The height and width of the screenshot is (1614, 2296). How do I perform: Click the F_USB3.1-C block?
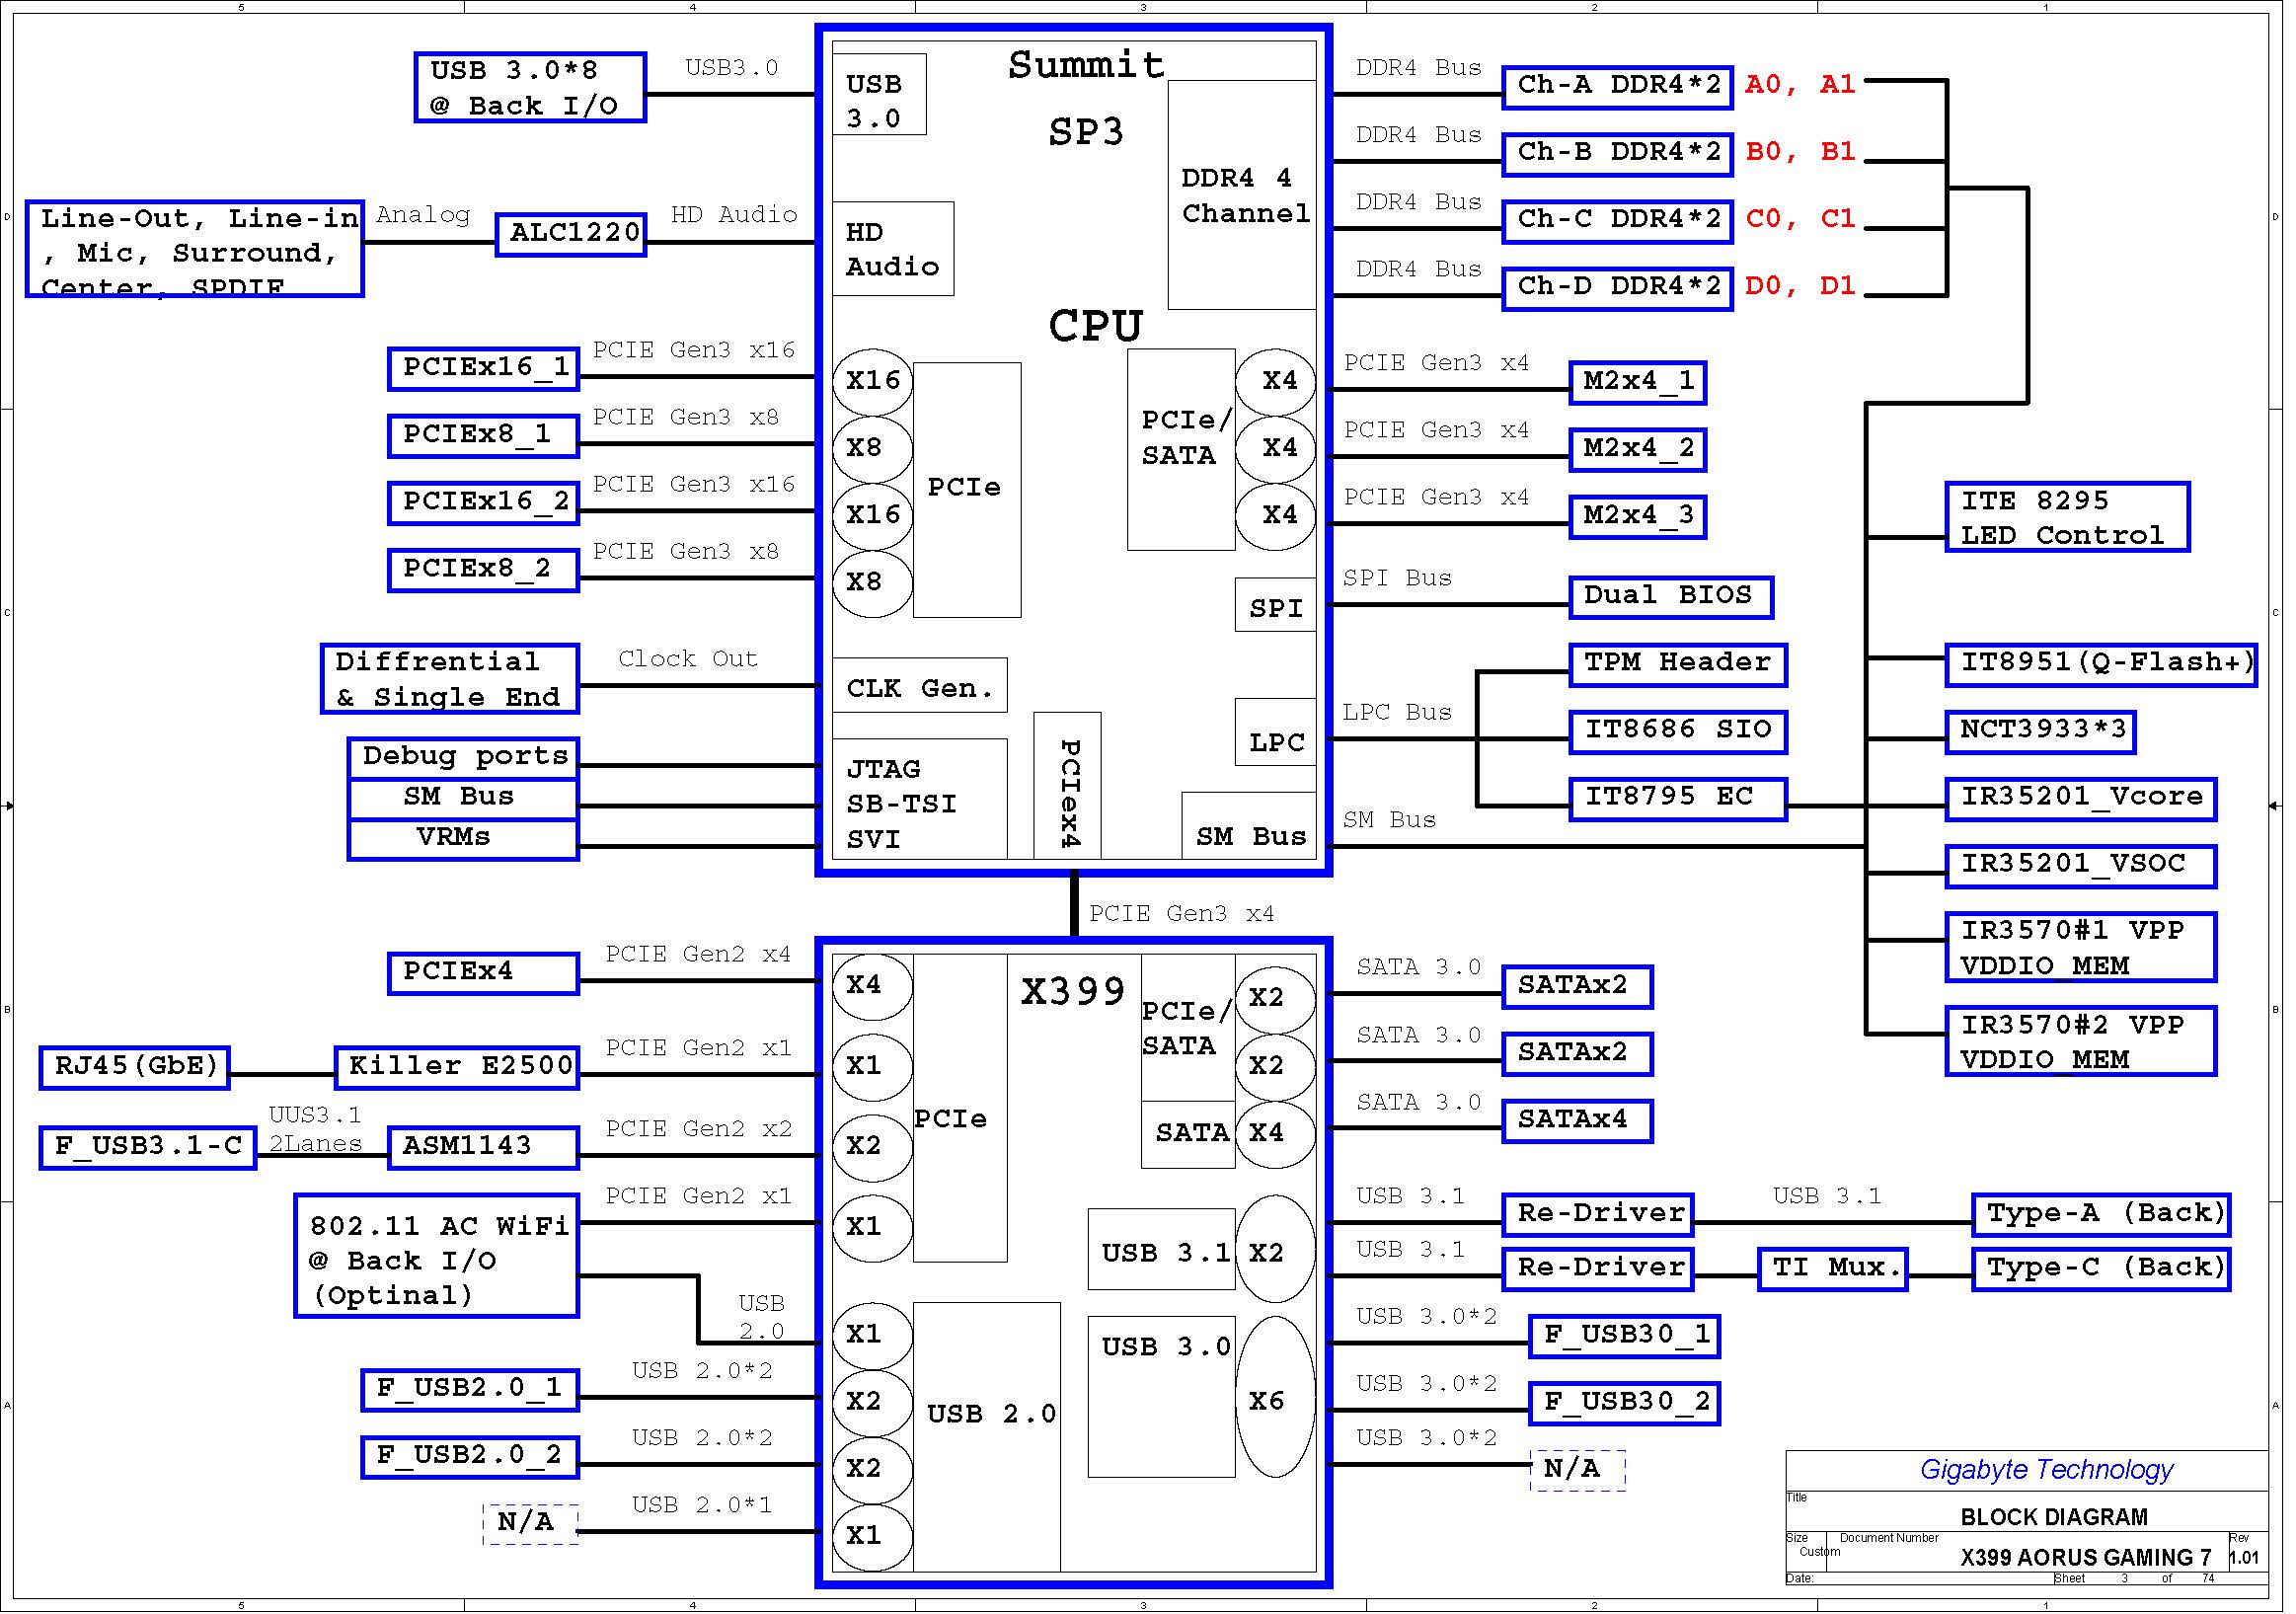tap(148, 1148)
